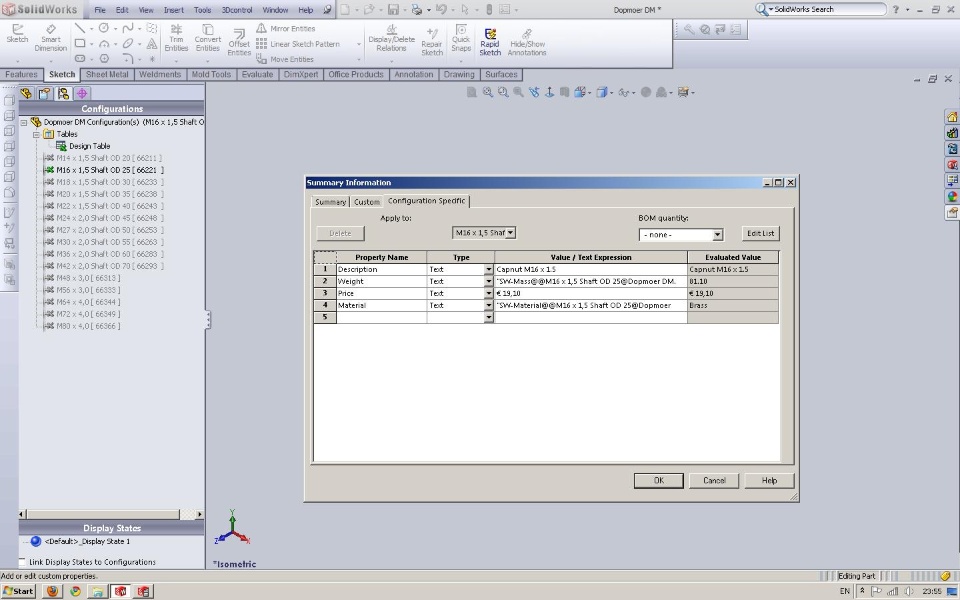Click Linear Sketch Pattern

298,43
